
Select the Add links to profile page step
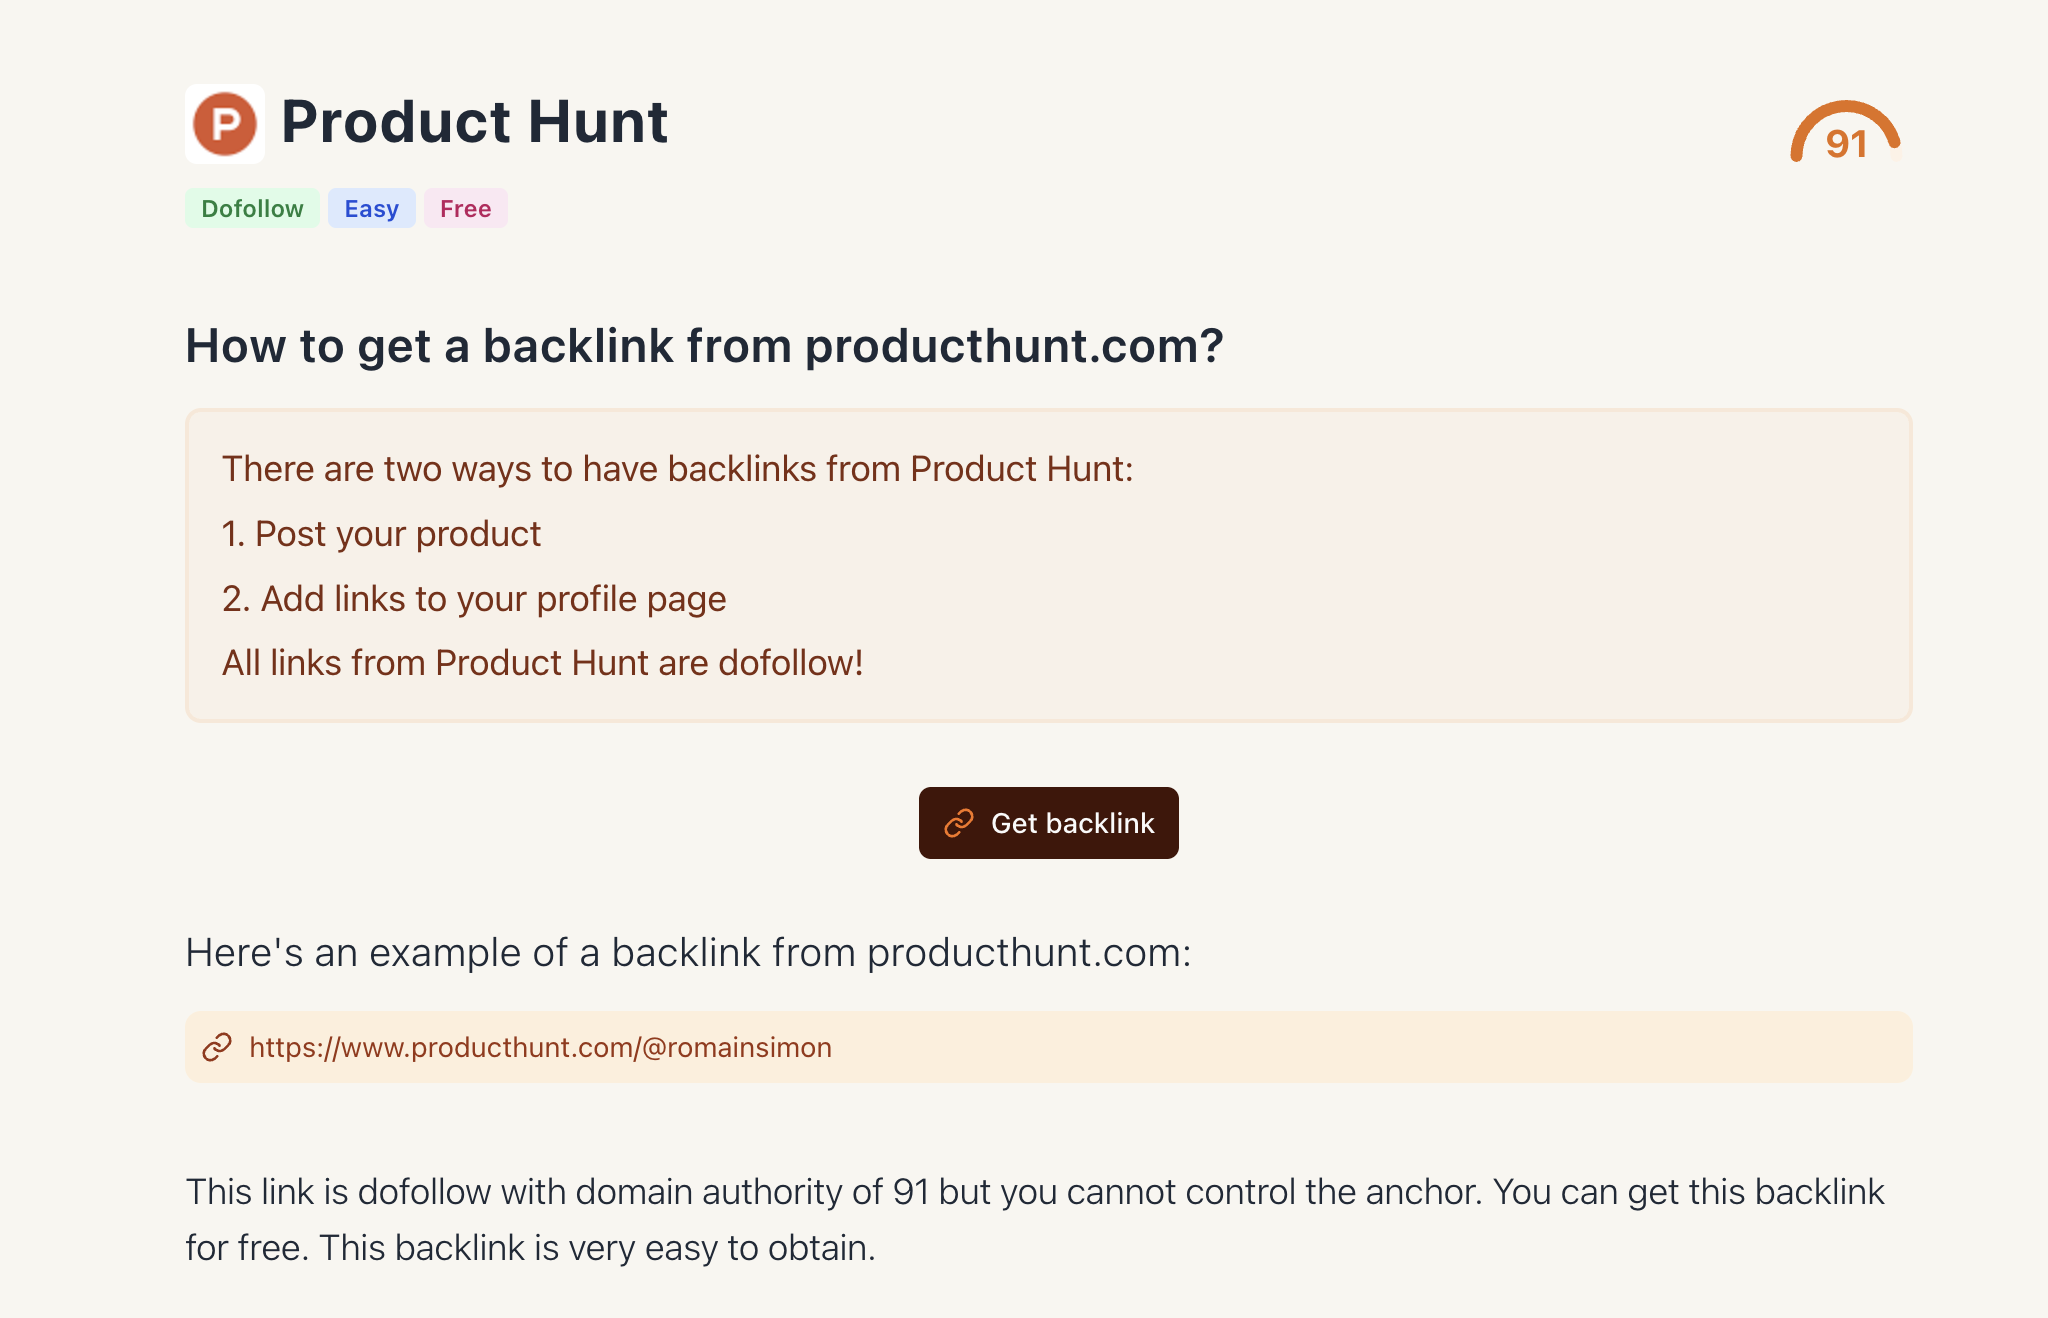tap(474, 598)
